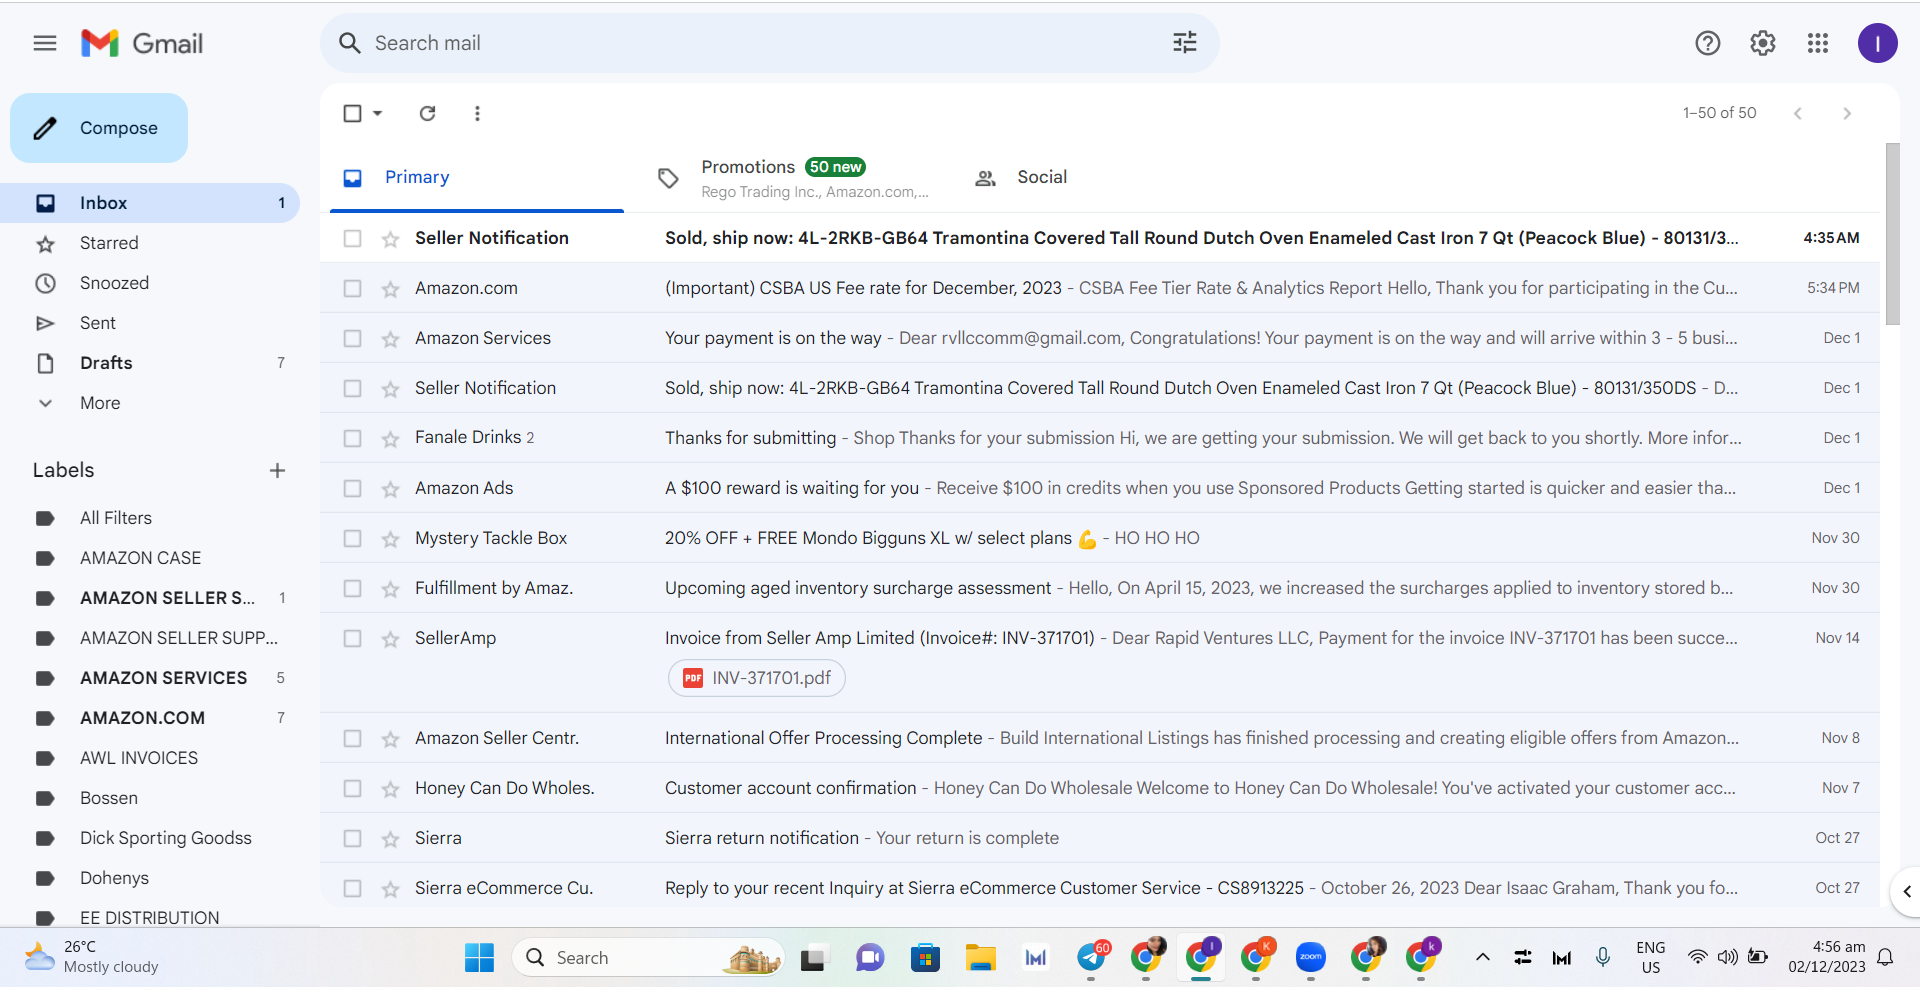Tick checkbox for Amazon.com CSBA email
The width and height of the screenshot is (1920, 987).
coord(352,288)
